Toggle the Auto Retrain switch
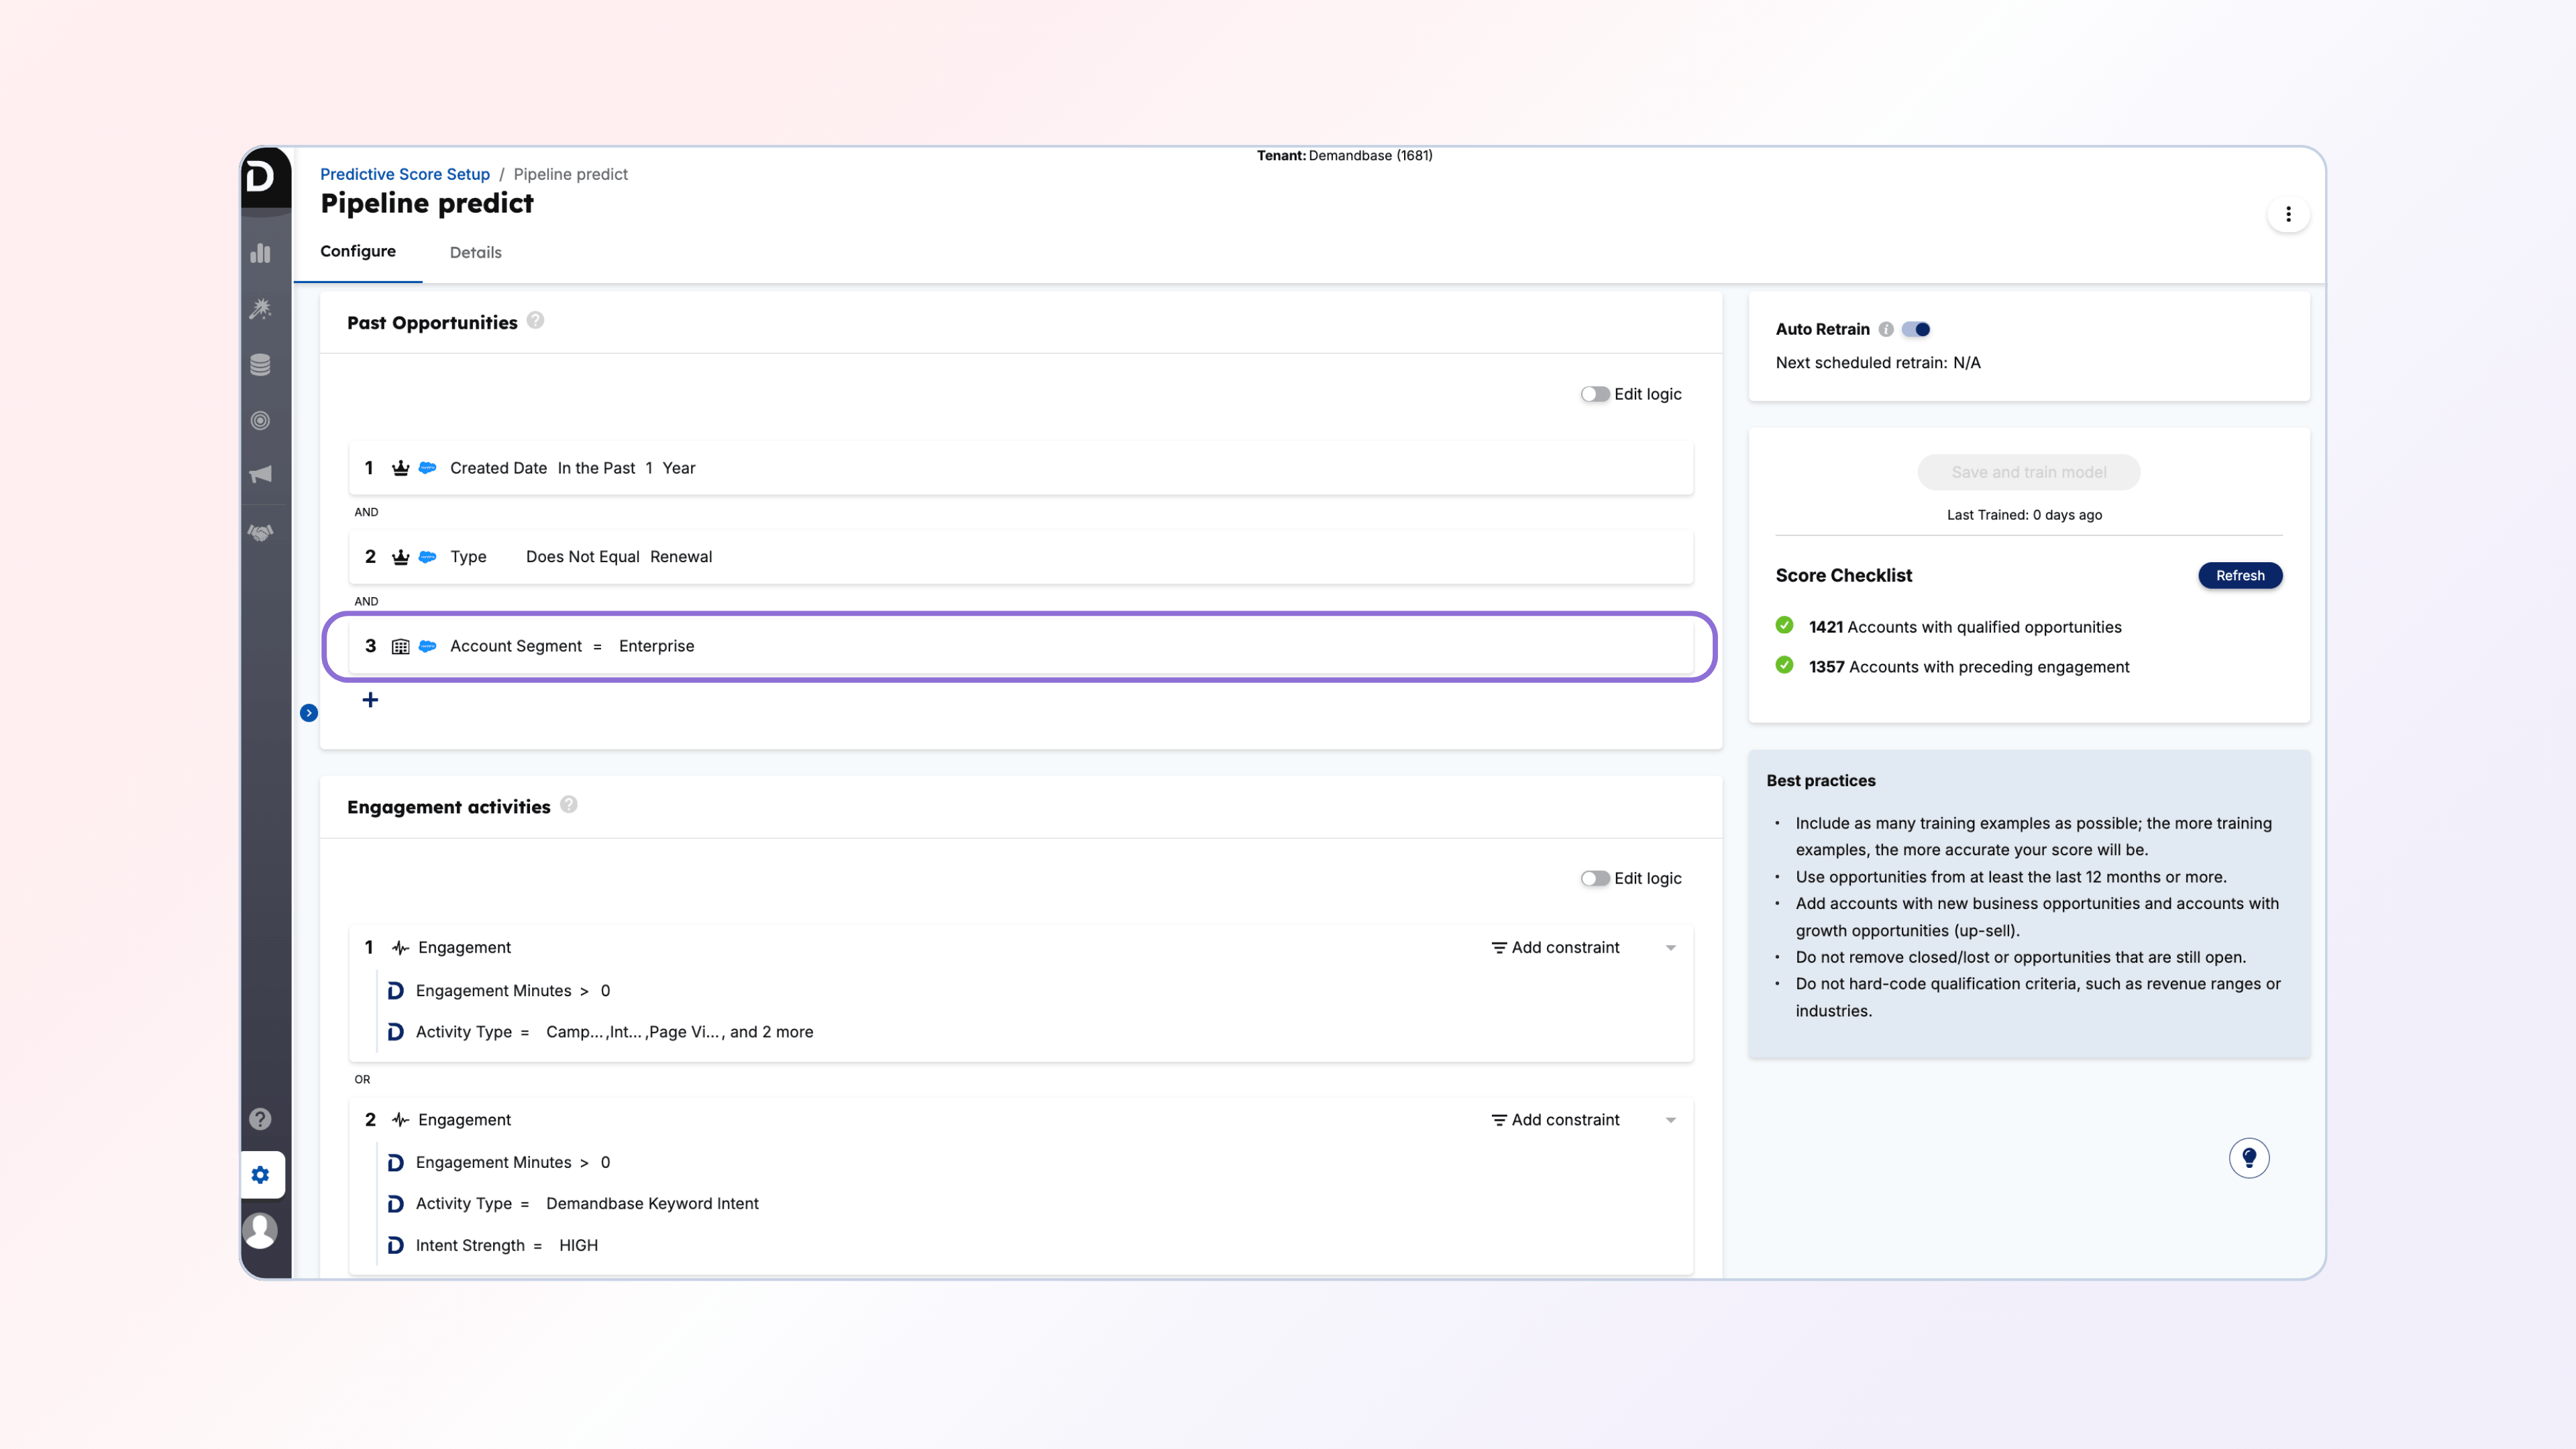This screenshot has width=2576, height=1449. [1916, 329]
